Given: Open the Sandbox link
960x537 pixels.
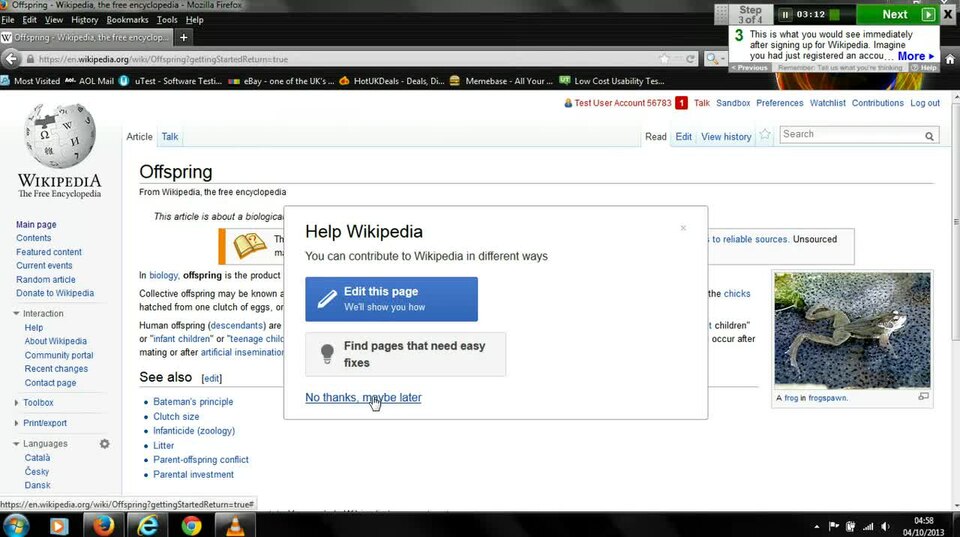Looking at the screenshot, I should coord(733,103).
